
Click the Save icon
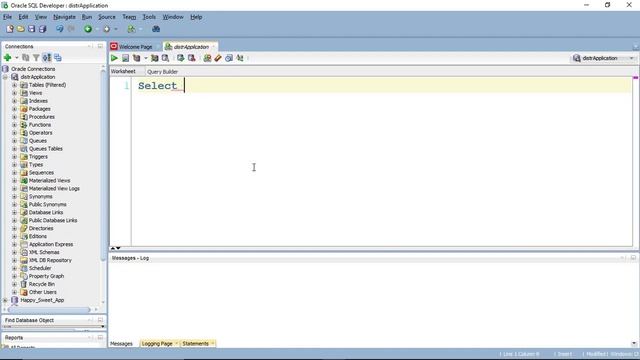pyautogui.click(x=31, y=29)
